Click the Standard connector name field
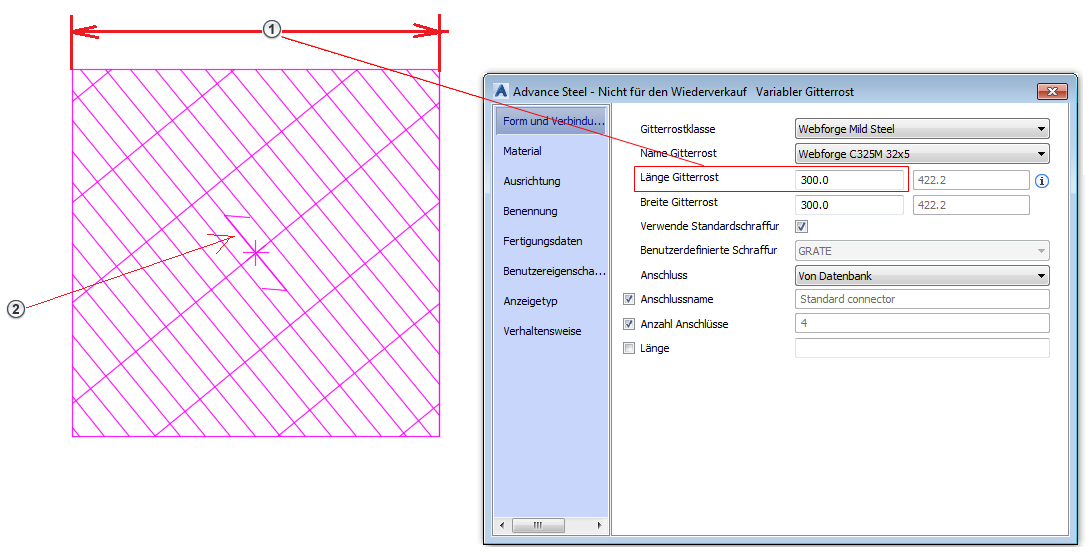 [922, 299]
